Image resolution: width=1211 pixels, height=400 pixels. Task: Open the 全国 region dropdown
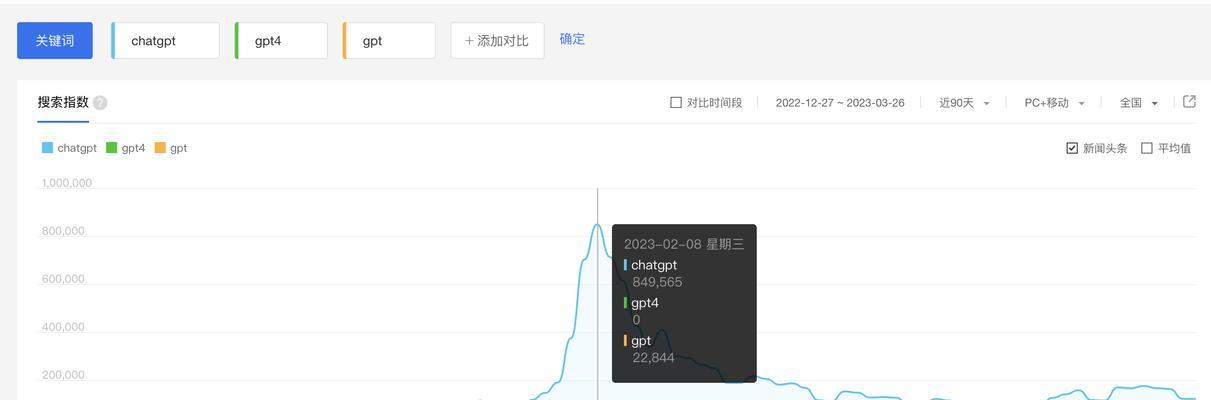pos(1138,103)
